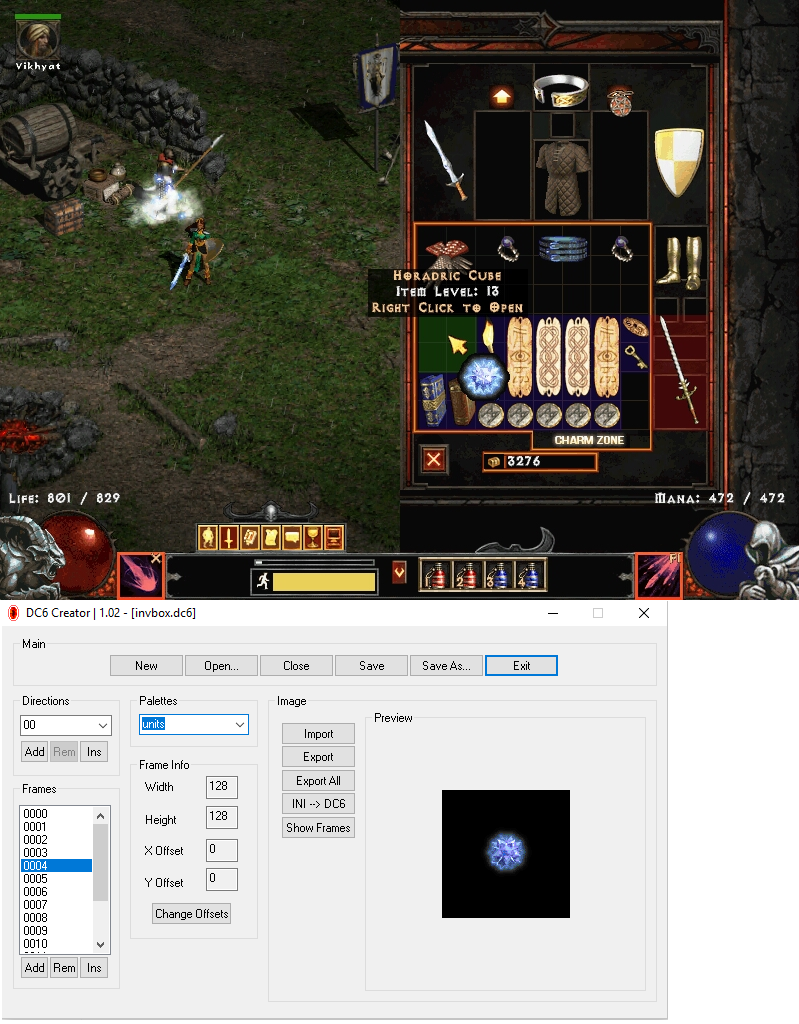Pick up the brown oval charm above key
The width and height of the screenshot is (799, 1024).
click(635, 327)
